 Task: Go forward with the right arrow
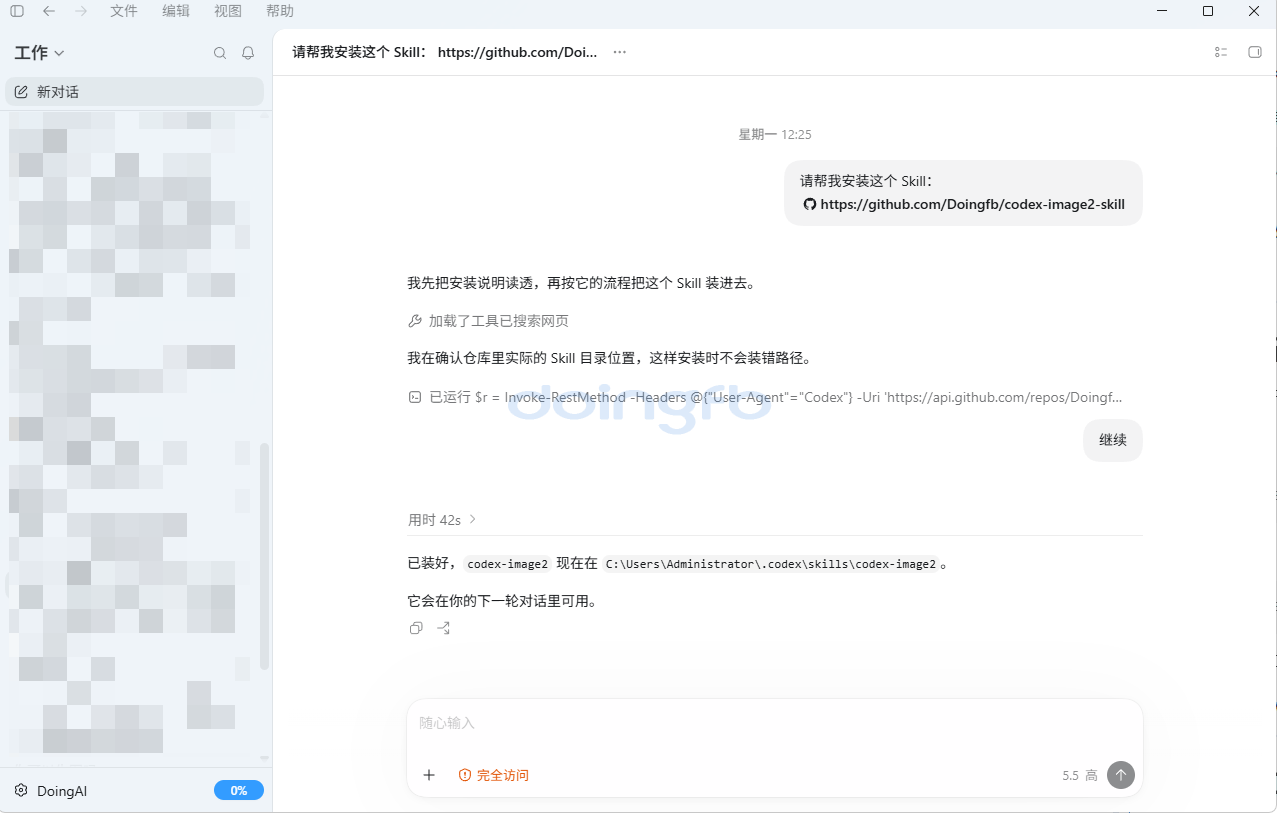pyautogui.click(x=81, y=11)
